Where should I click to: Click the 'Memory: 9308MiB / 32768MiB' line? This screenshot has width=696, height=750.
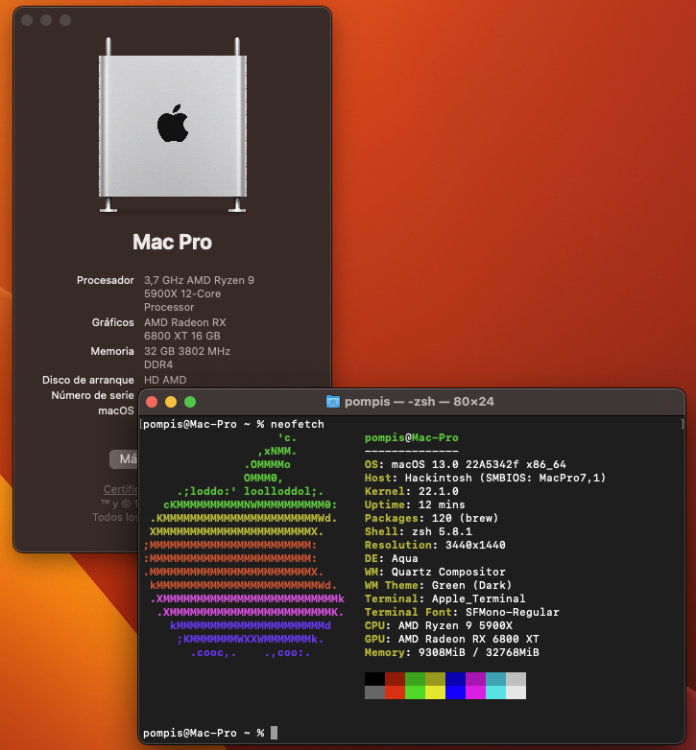pos(452,652)
